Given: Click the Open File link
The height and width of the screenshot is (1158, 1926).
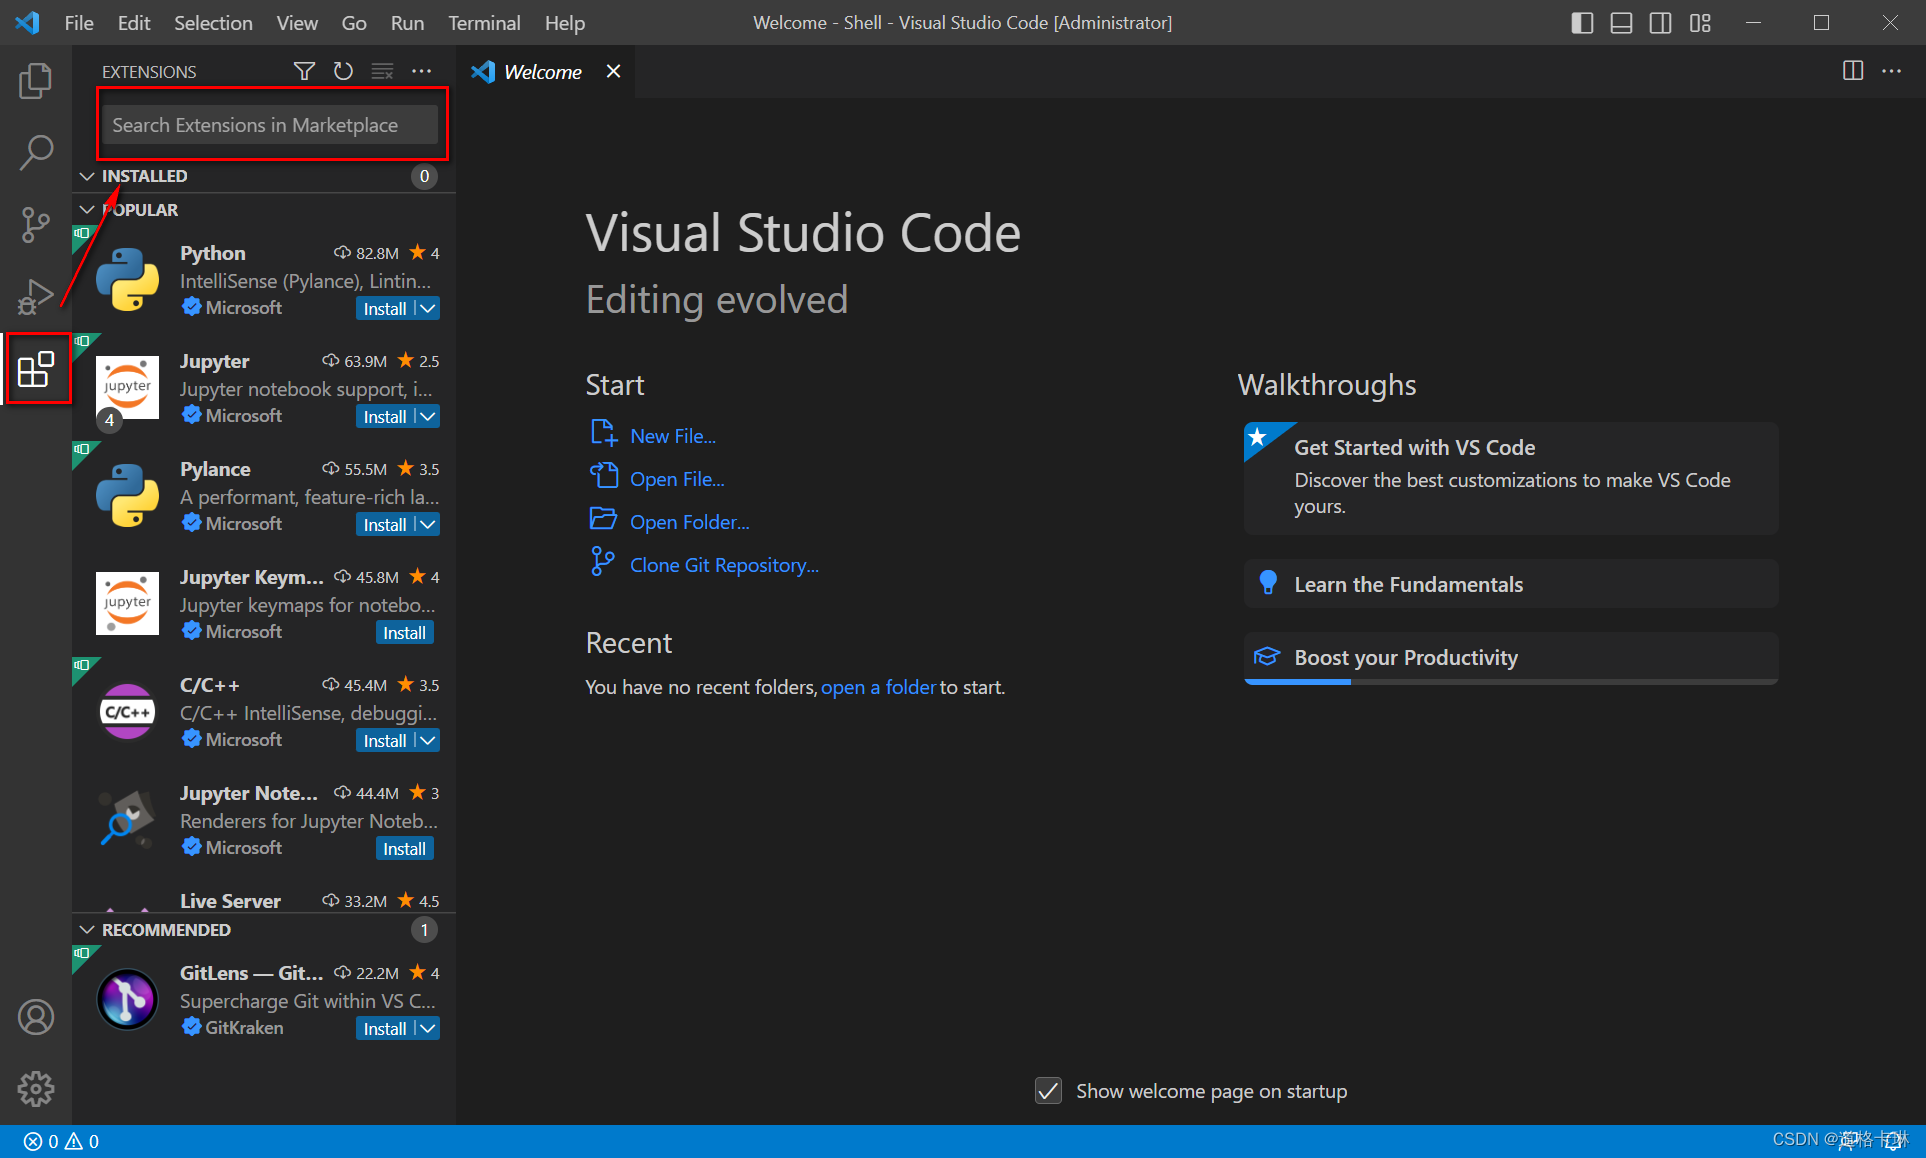Looking at the screenshot, I should [x=677, y=479].
